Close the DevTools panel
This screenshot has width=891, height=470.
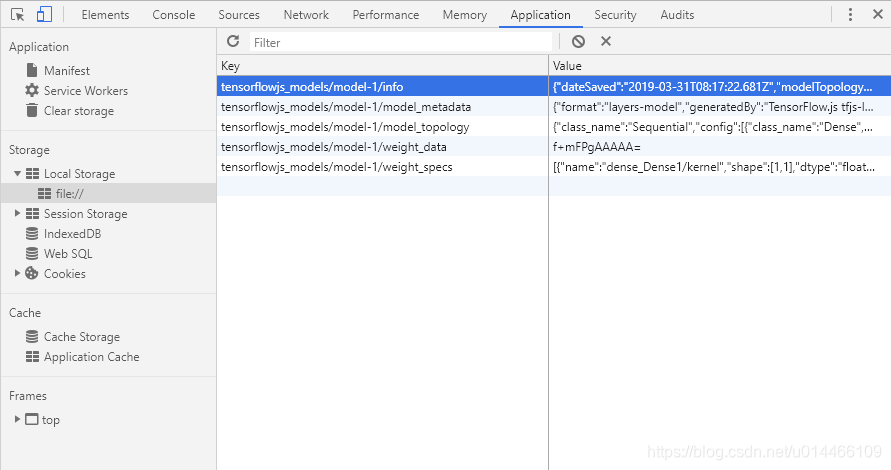point(877,14)
